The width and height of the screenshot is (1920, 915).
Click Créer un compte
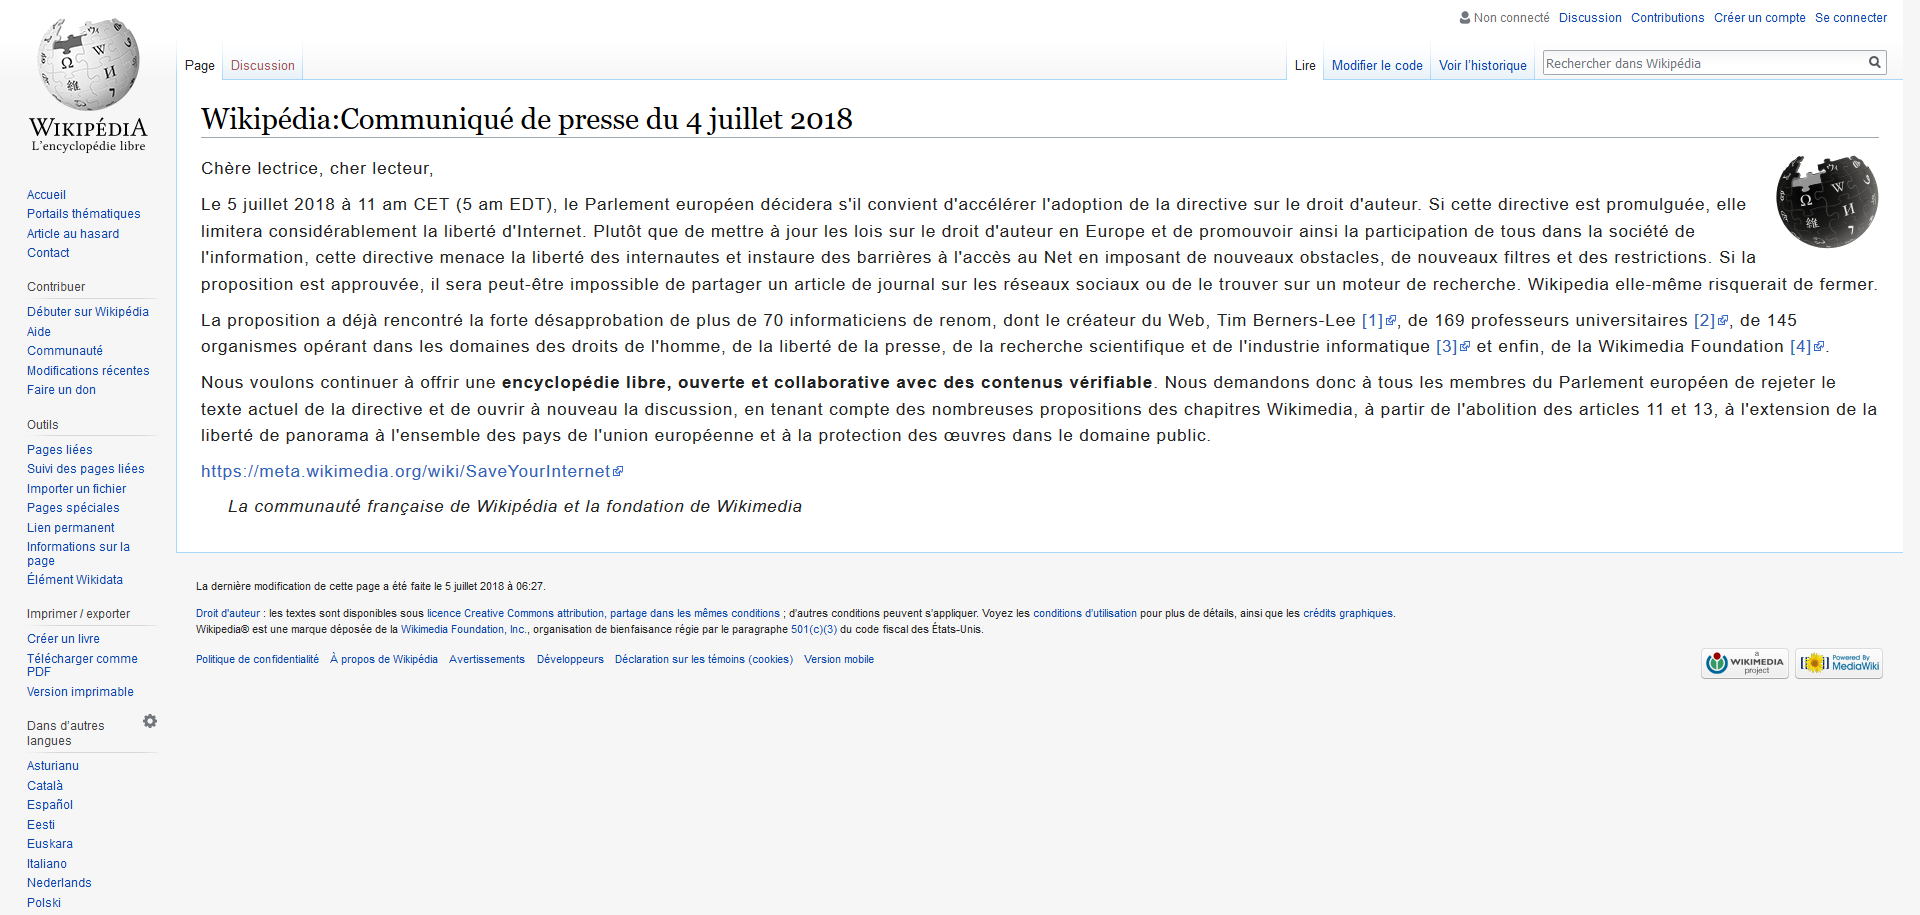point(1760,18)
